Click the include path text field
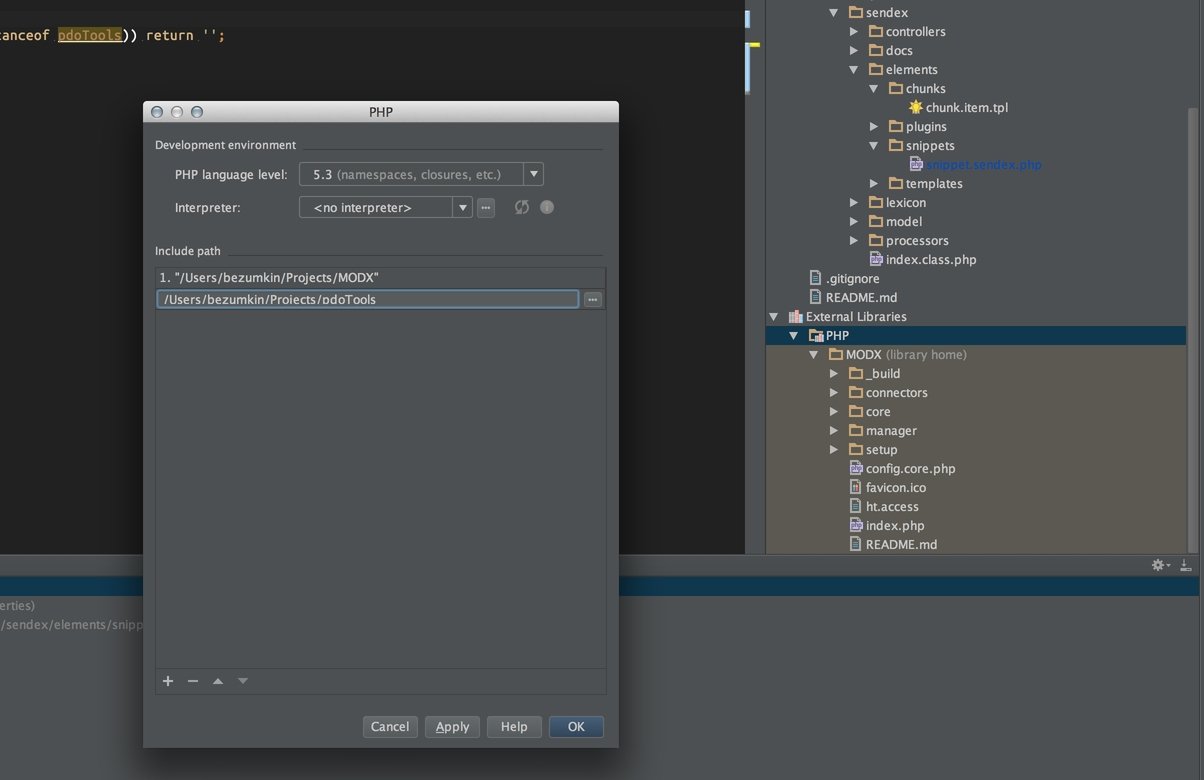The width and height of the screenshot is (1204, 780). pyautogui.click(x=368, y=299)
